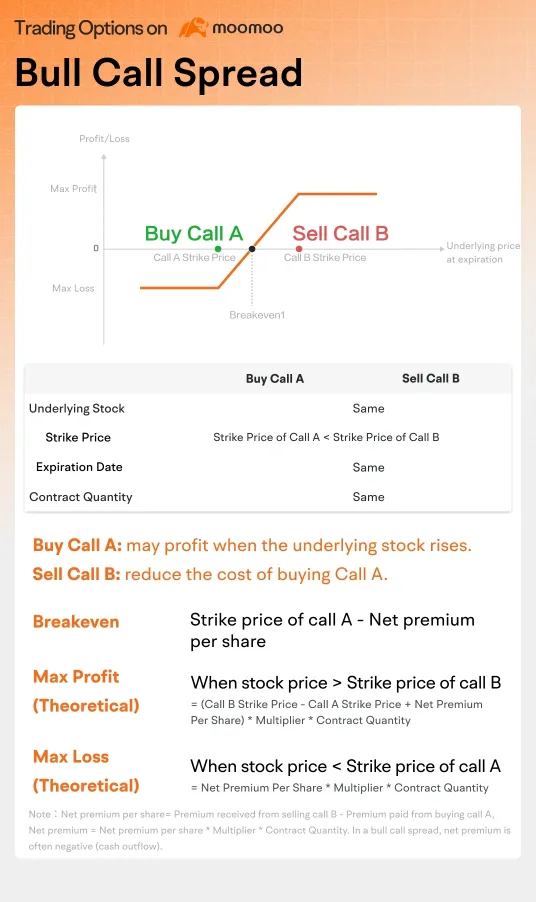
Task: Click the black breakeven point marker
Action: (x=252, y=249)
